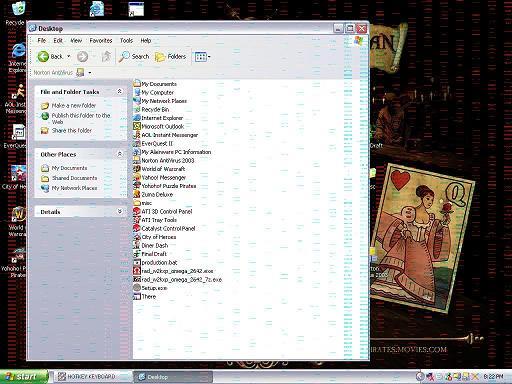512x384 pixels.
Task: Select the There shortcut
Action: coord(145,296)
